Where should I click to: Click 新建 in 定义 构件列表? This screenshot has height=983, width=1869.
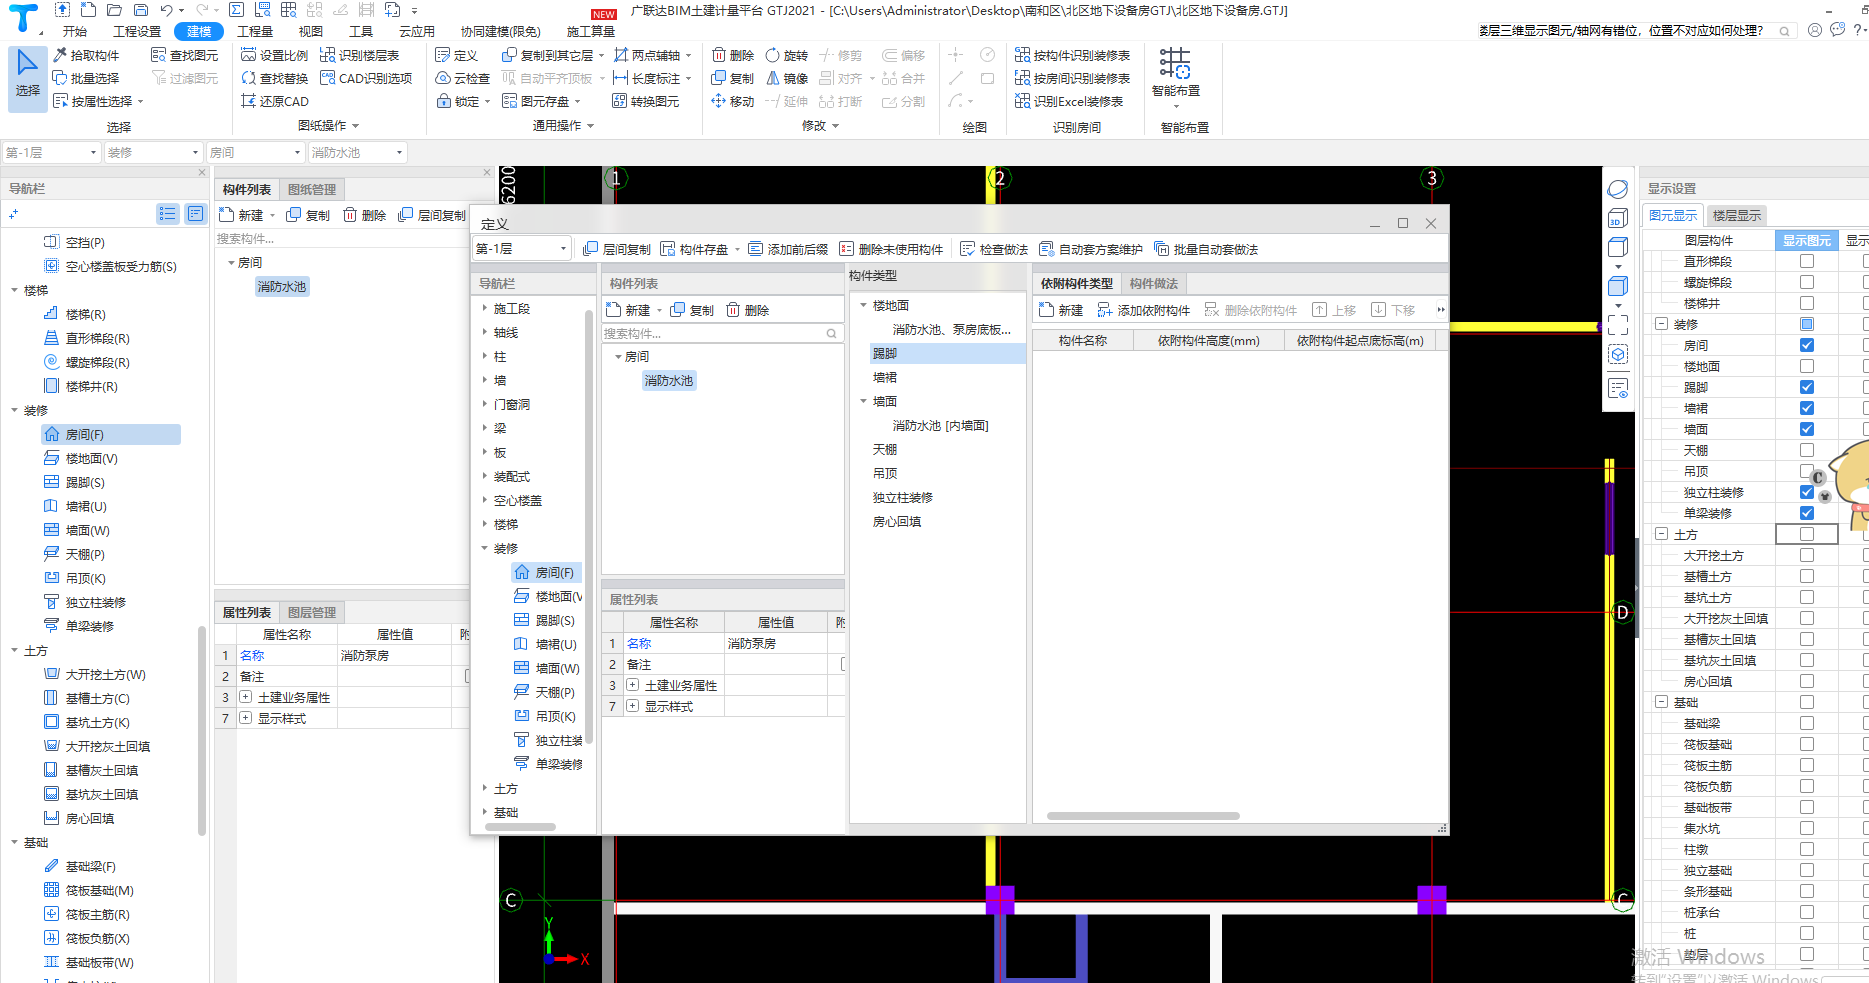coord(629,310)
